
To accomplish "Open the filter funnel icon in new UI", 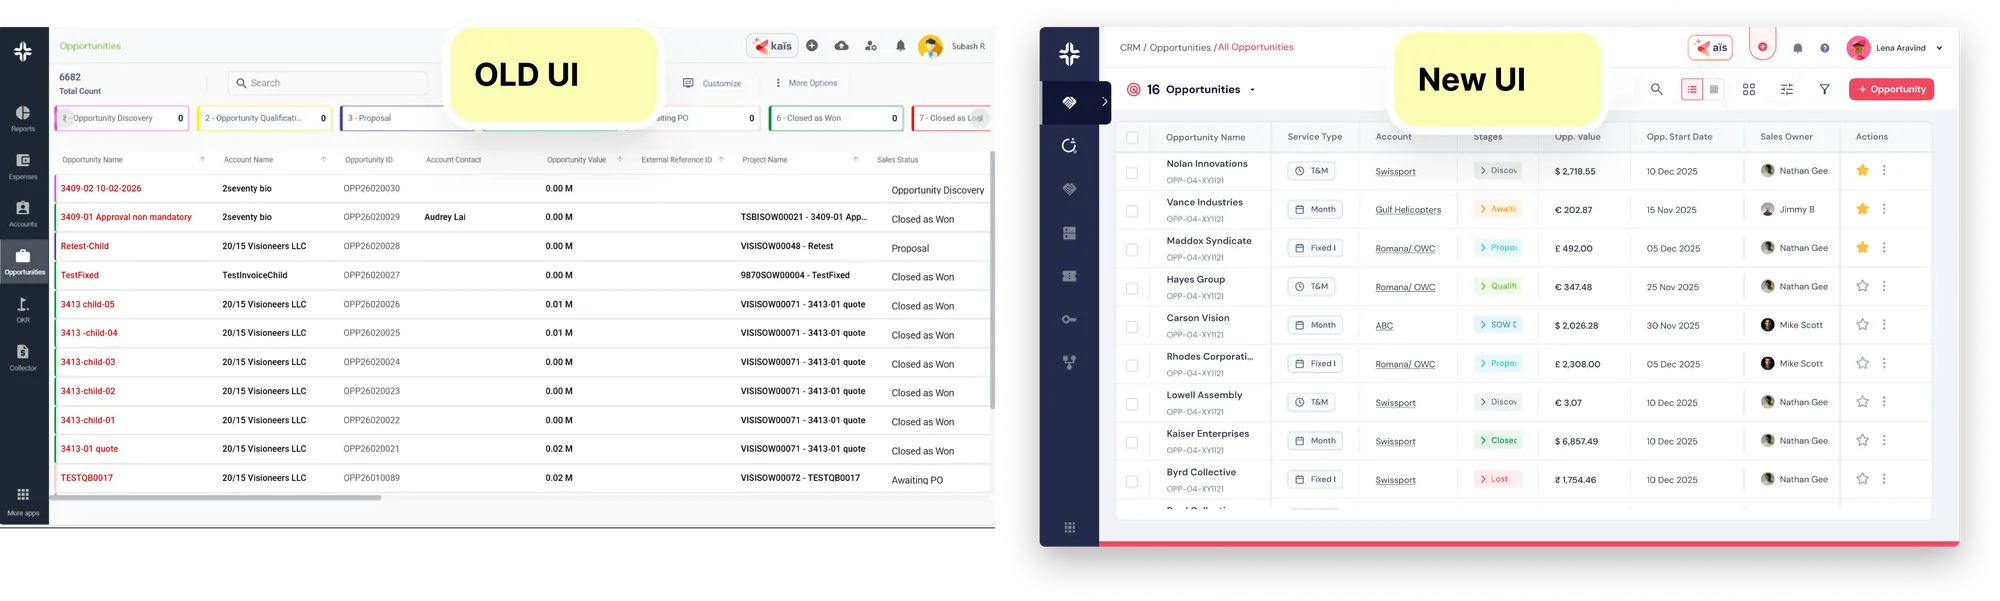I will (1825, 89).
